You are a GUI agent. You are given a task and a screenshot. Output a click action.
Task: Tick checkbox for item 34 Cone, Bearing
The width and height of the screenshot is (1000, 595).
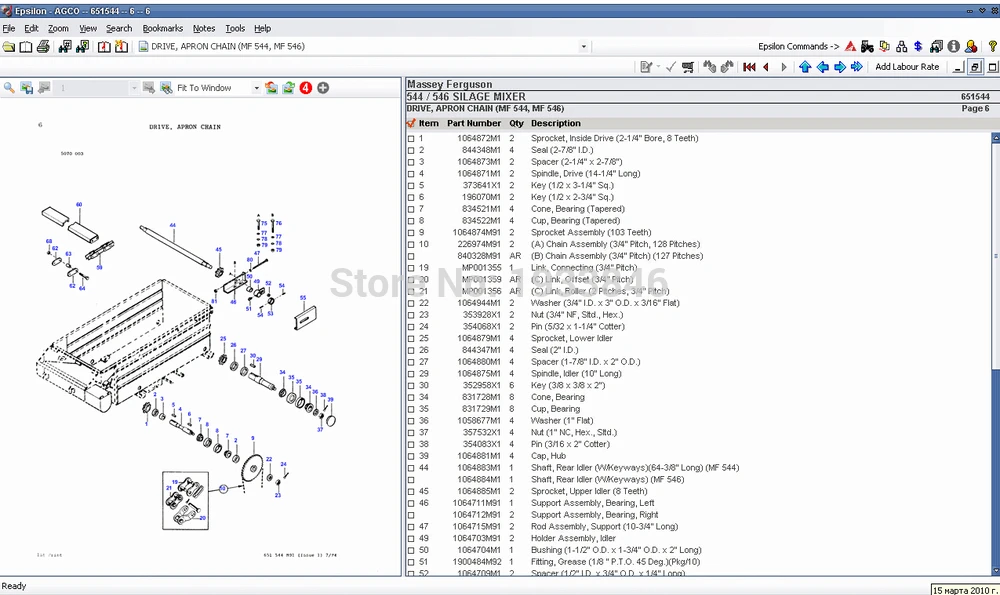(x=411, y=397)
